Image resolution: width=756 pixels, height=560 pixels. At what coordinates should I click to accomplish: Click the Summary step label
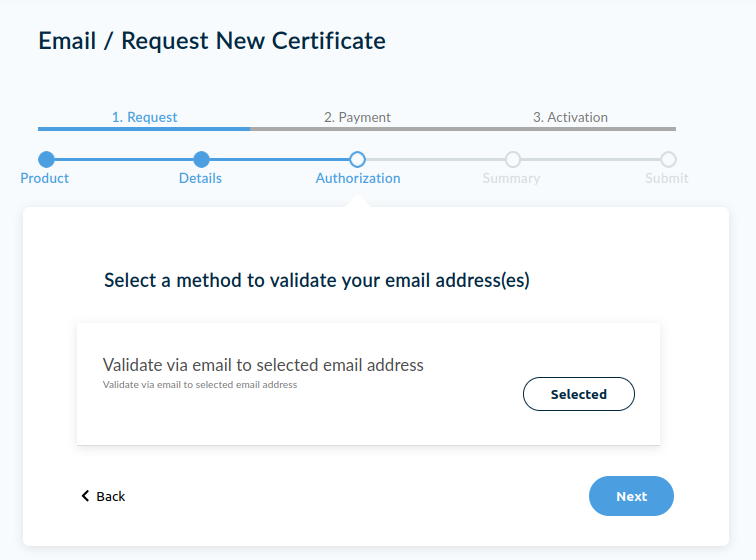click(511, 178)
